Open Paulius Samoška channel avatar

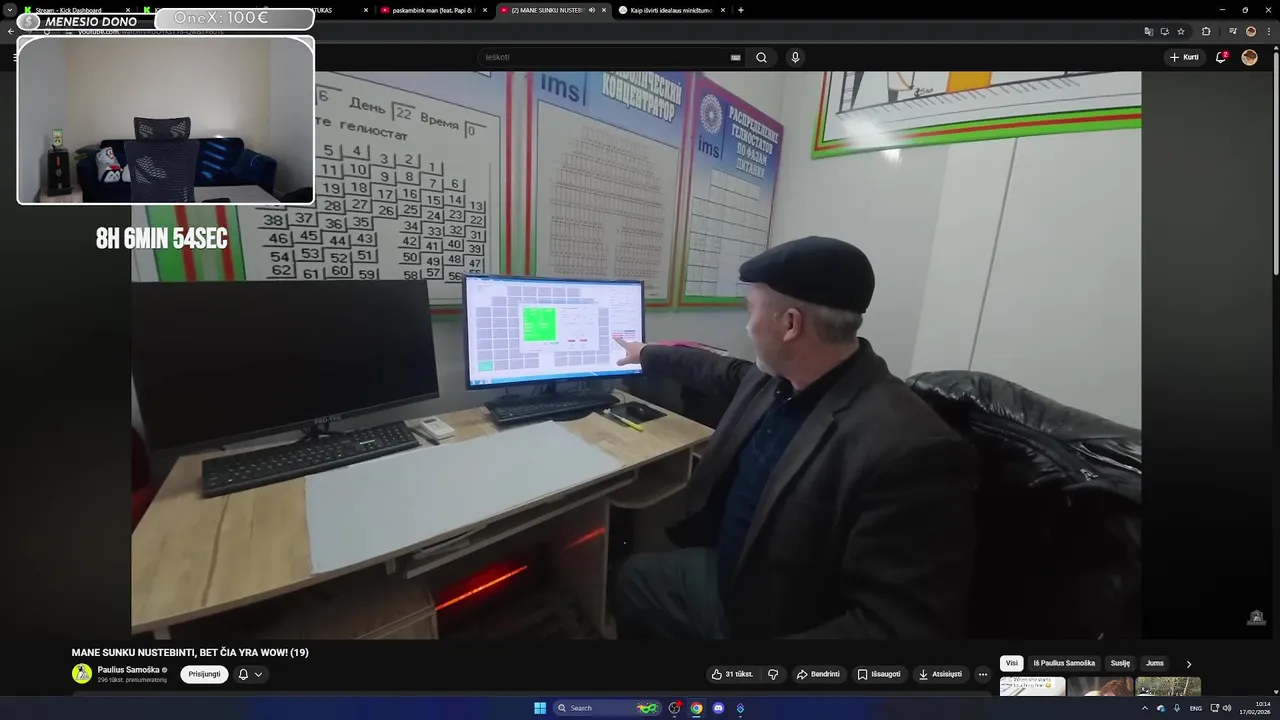[x=82, y=673]
